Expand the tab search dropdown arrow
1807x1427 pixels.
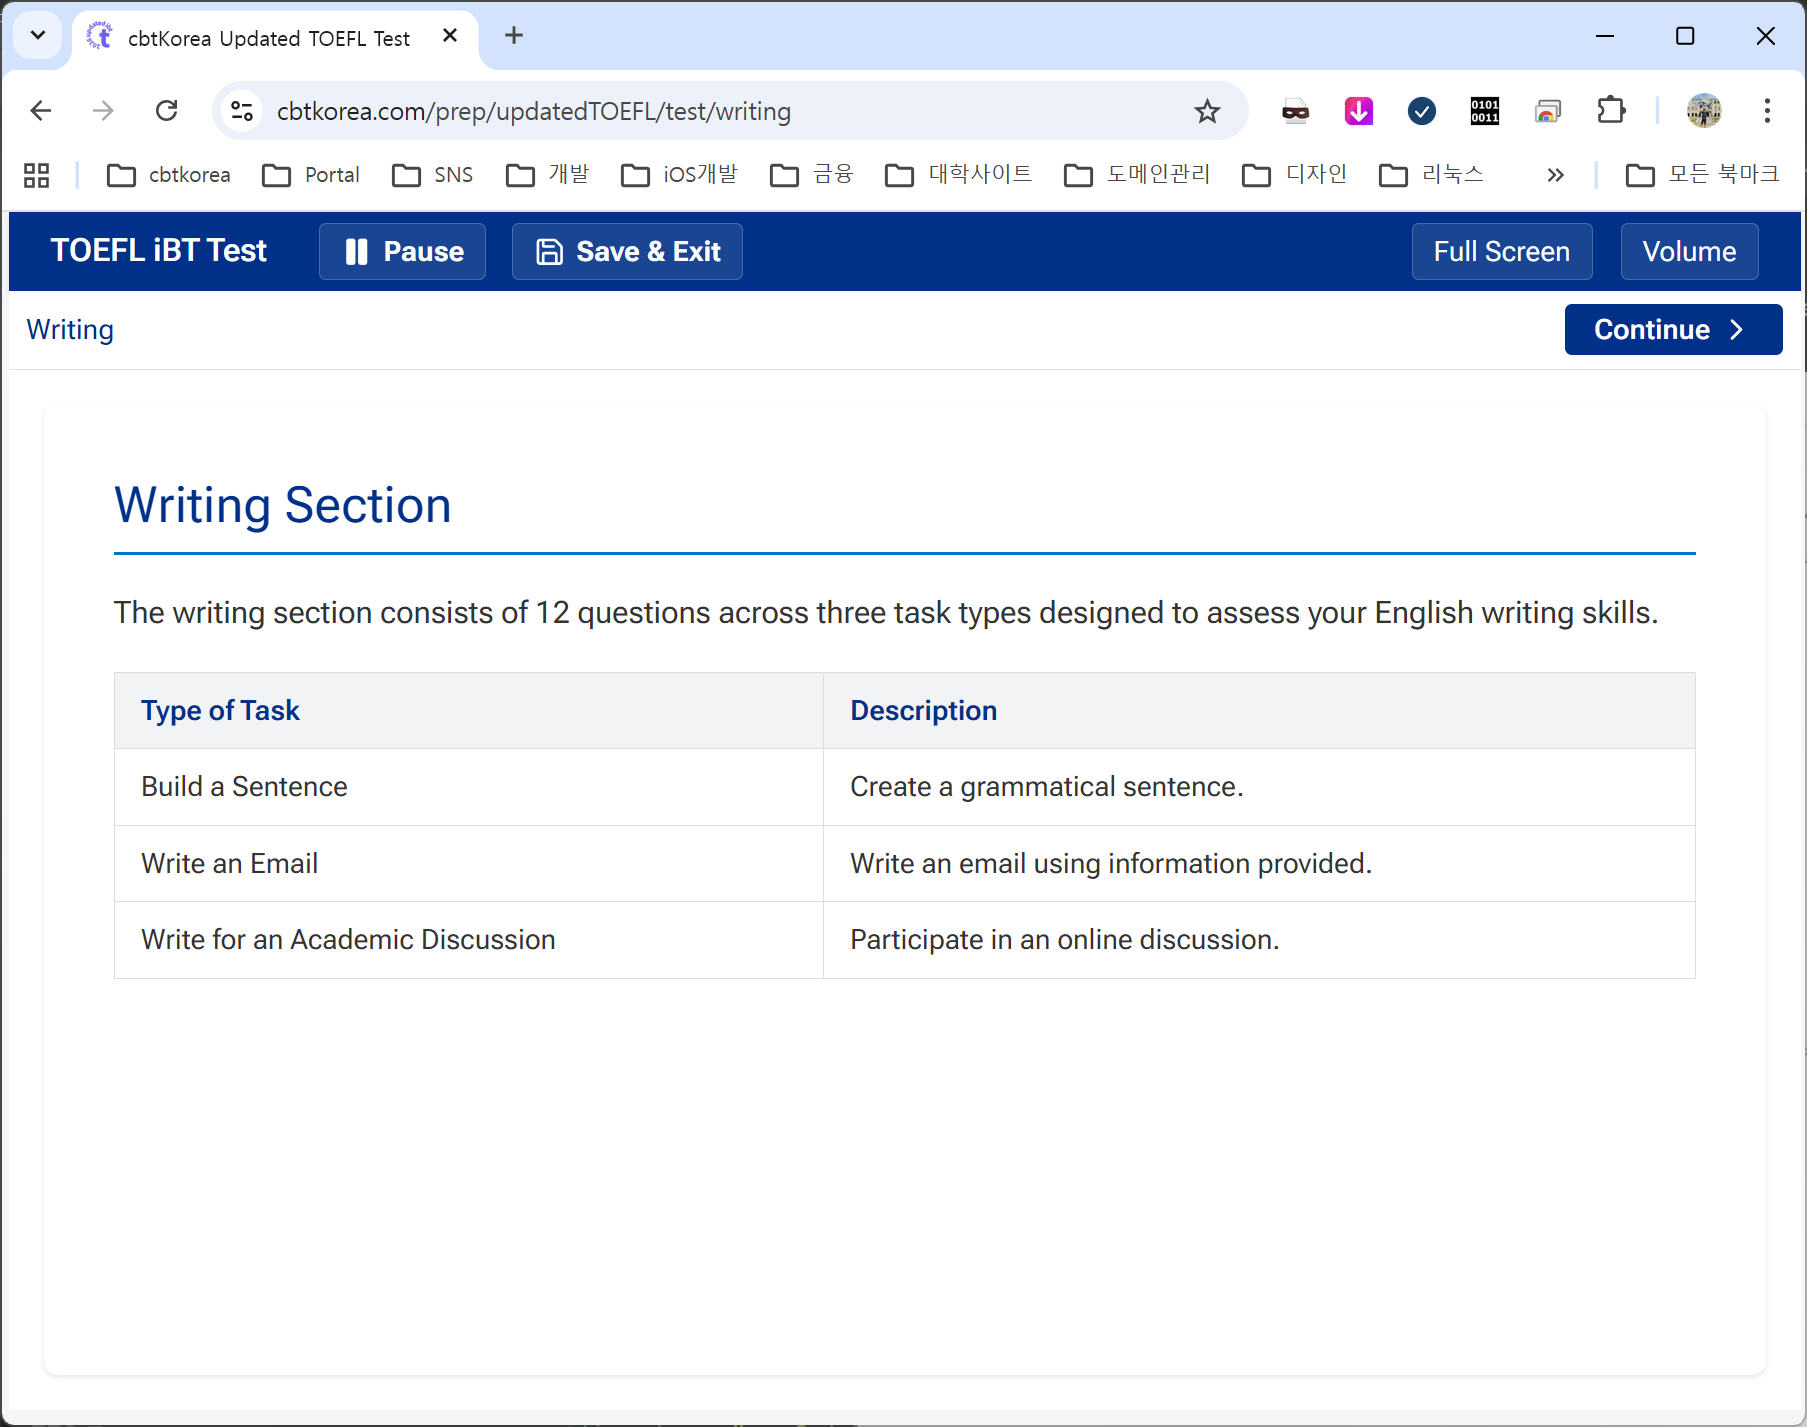coord(38,36)
